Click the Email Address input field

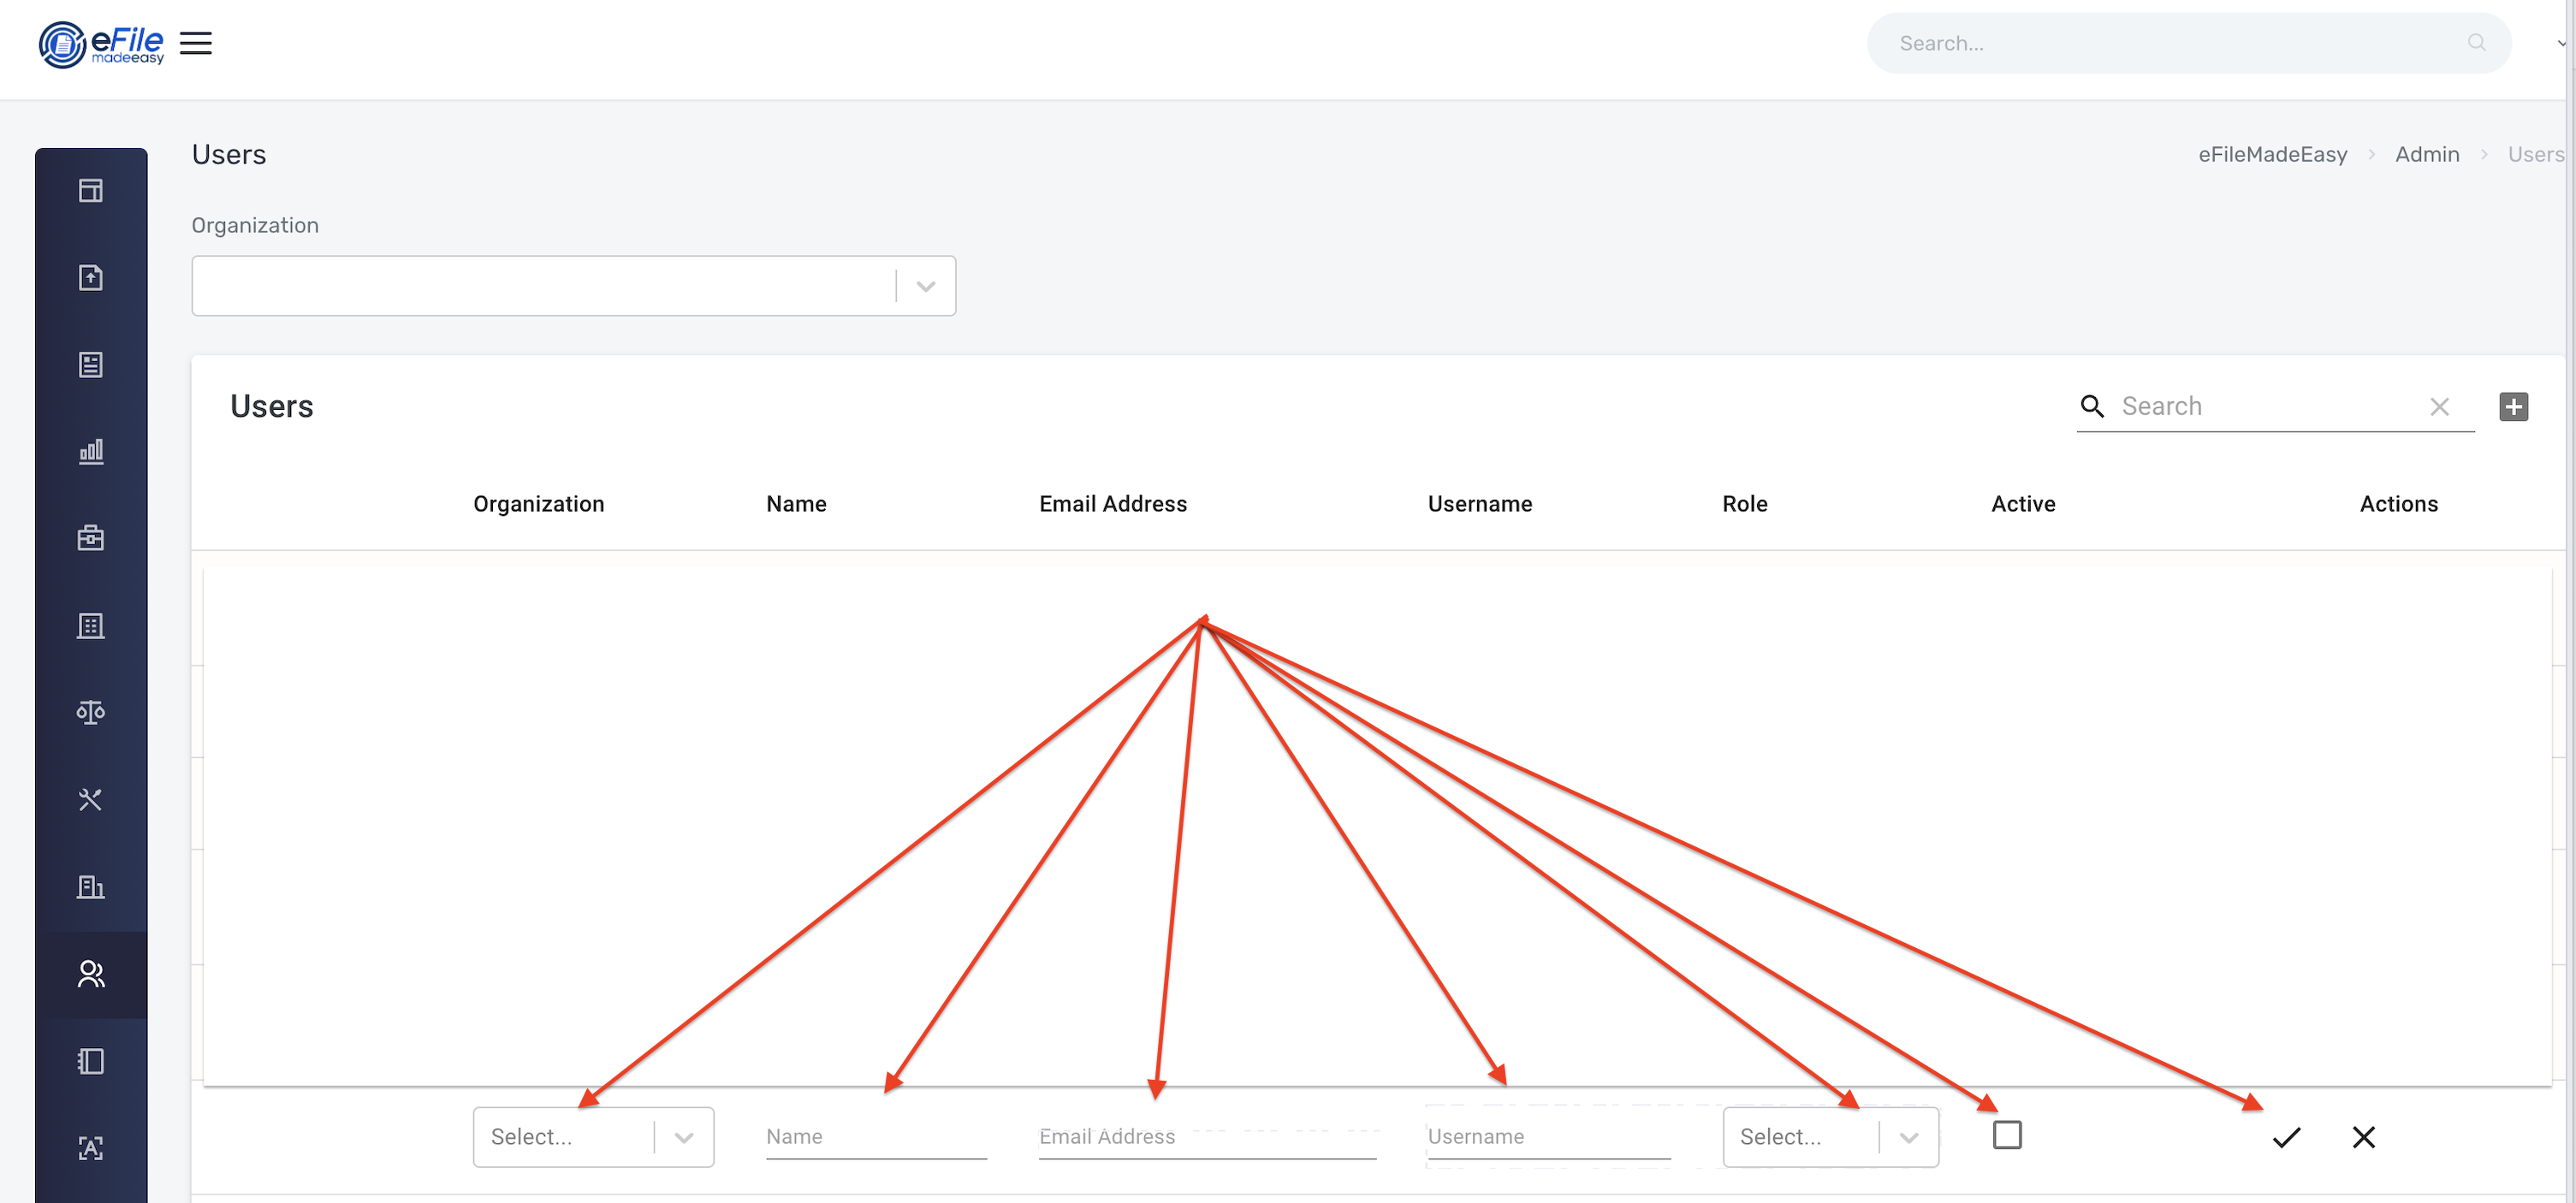click(x=1206, y=1137)
